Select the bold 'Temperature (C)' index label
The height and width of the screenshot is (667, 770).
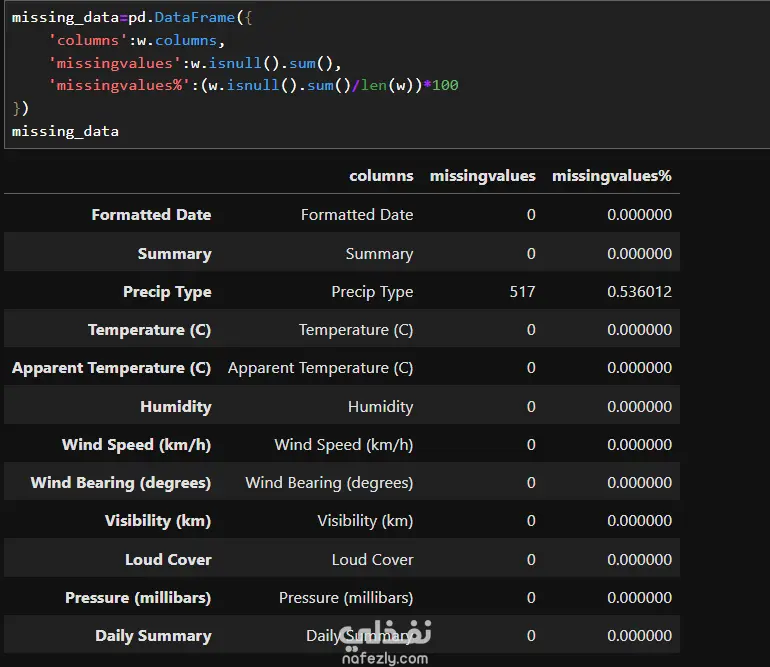149,330
